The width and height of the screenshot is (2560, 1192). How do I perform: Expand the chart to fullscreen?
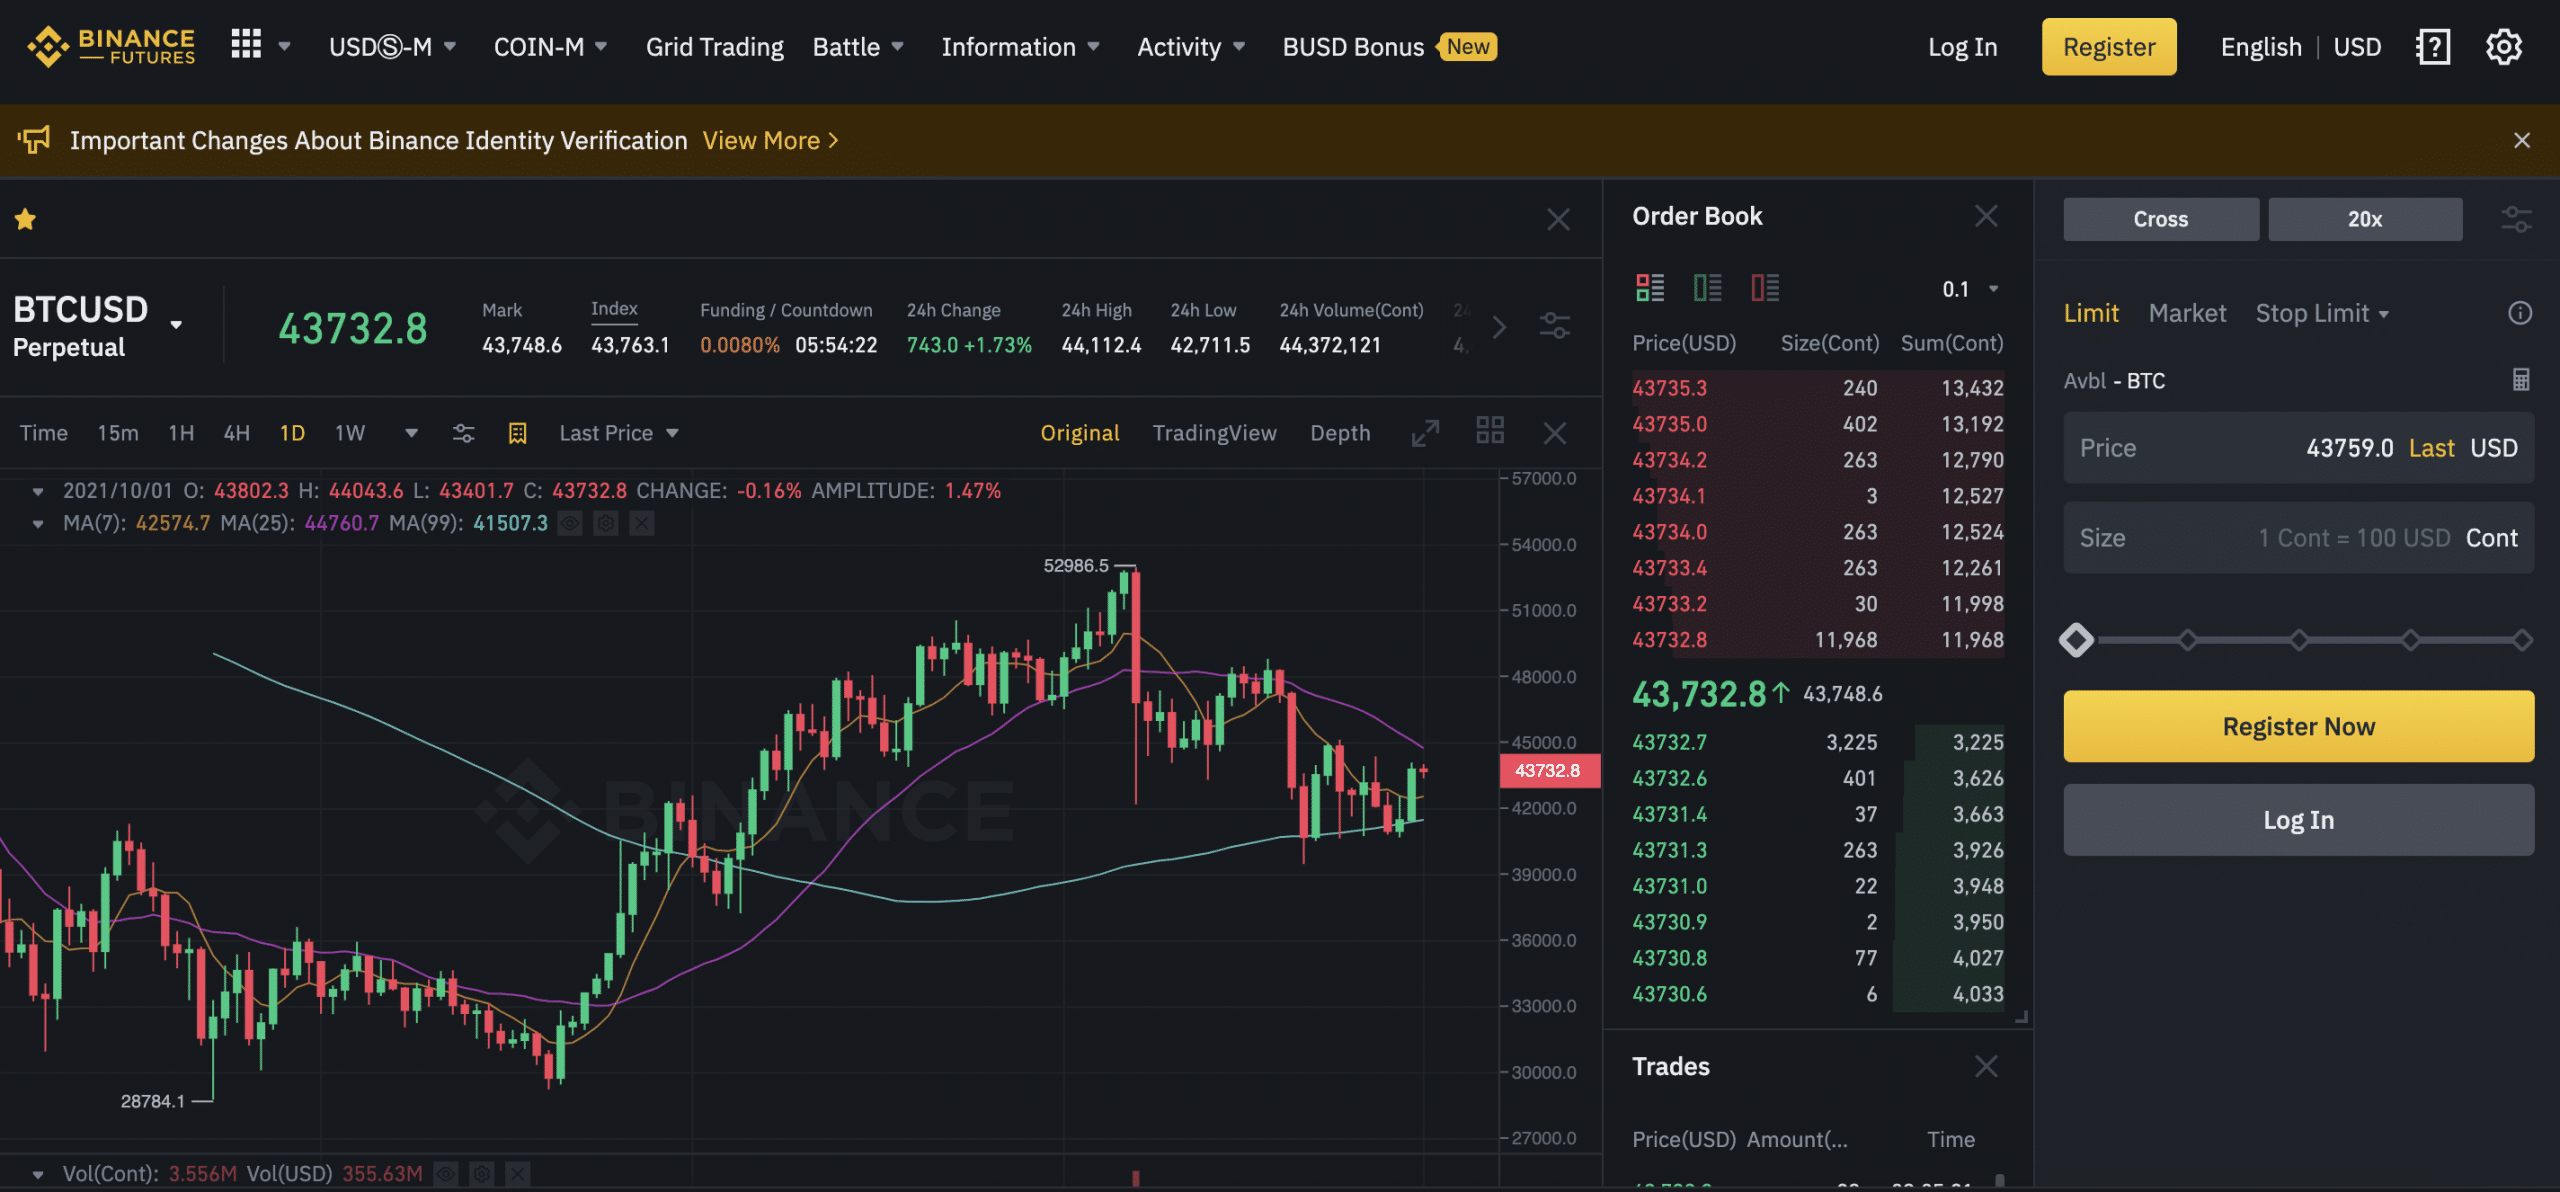1425,433
